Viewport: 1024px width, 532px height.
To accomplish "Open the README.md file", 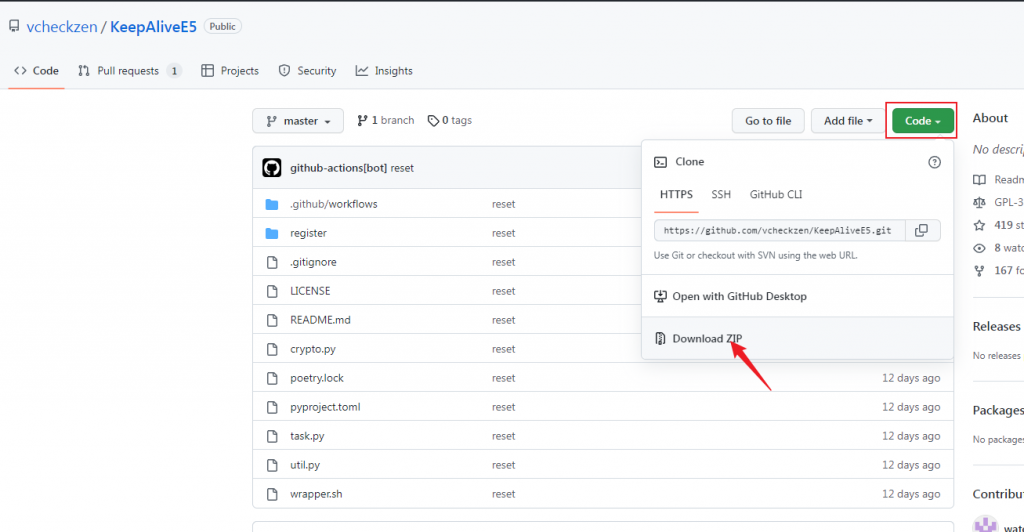I will [x=320, y=320].
